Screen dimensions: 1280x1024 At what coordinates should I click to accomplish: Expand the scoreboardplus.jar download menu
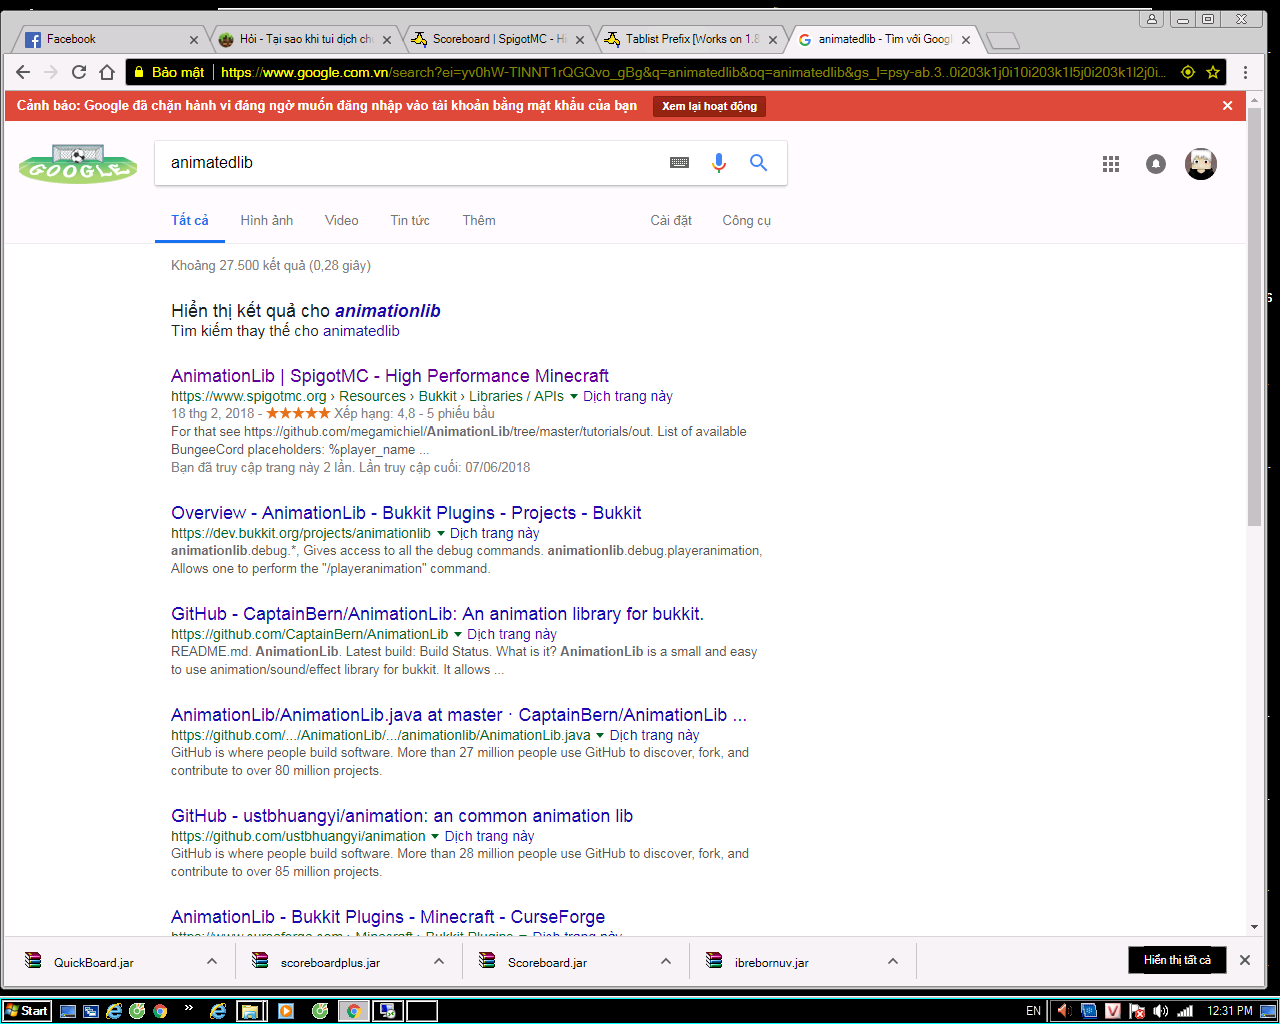438,960
